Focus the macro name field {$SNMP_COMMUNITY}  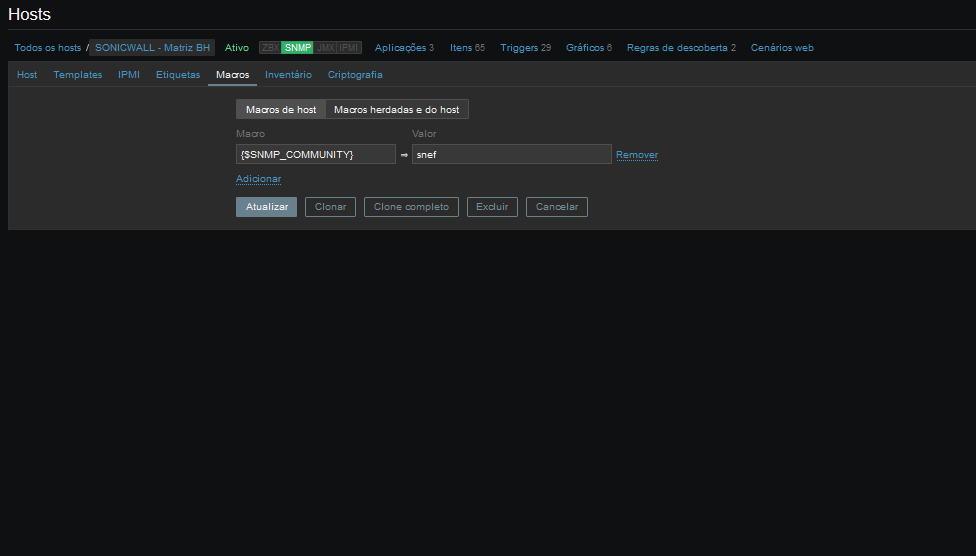(x=315, y=154)
